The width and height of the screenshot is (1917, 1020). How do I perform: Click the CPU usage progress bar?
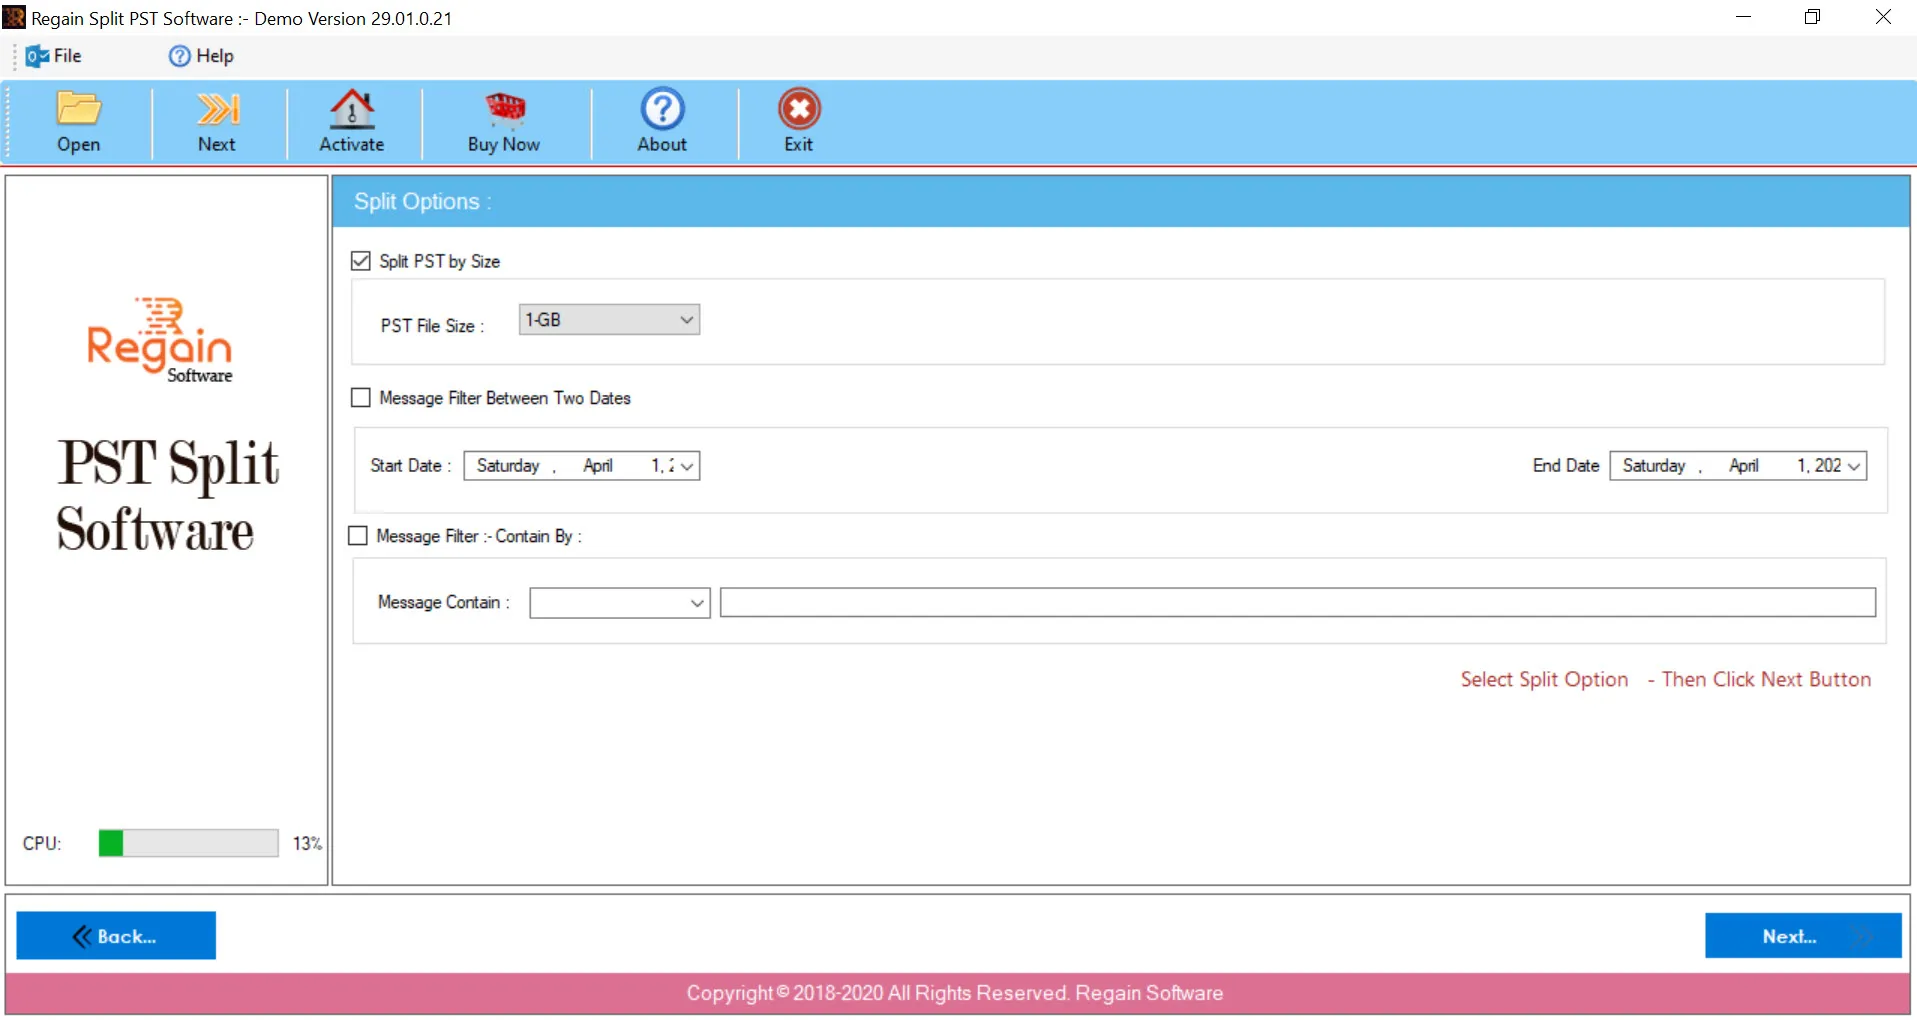point(188,843)
